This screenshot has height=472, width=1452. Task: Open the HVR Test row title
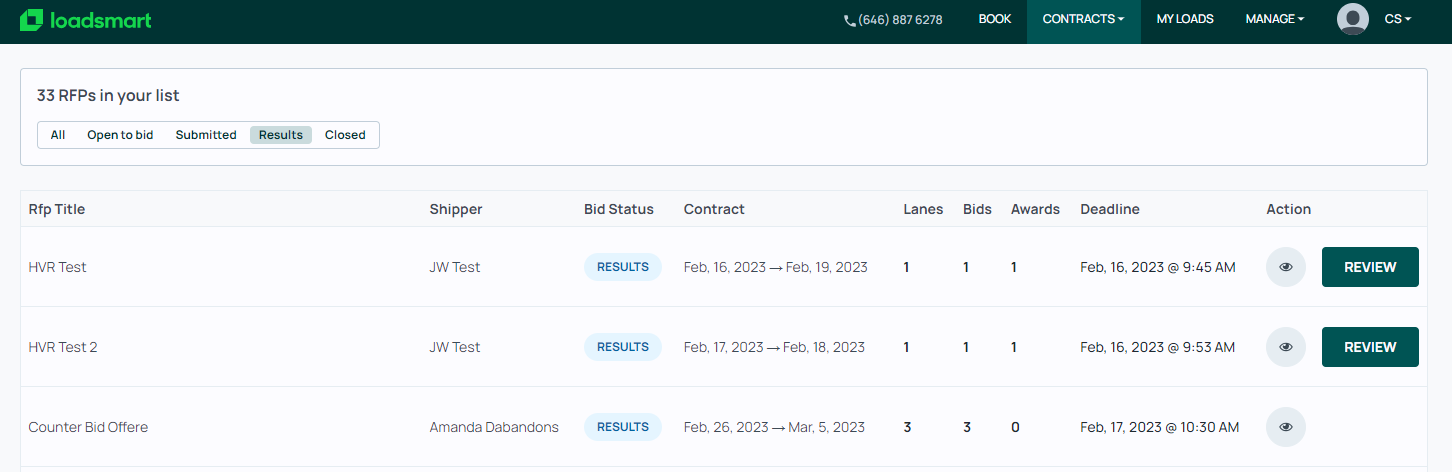[57, 267]
